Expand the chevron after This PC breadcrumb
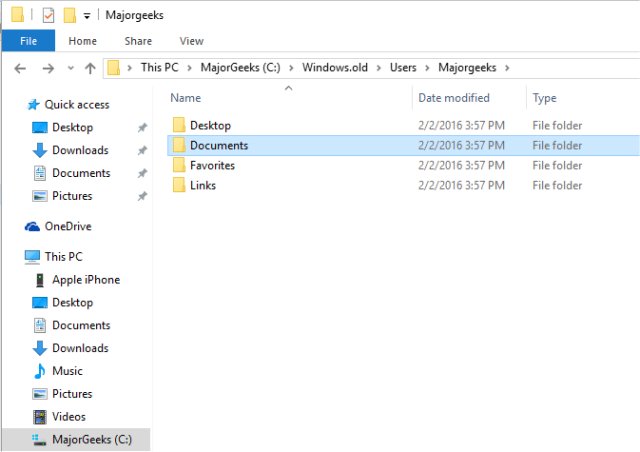The width and height of the screenshot is (640, 452). (x=189, y=68)
